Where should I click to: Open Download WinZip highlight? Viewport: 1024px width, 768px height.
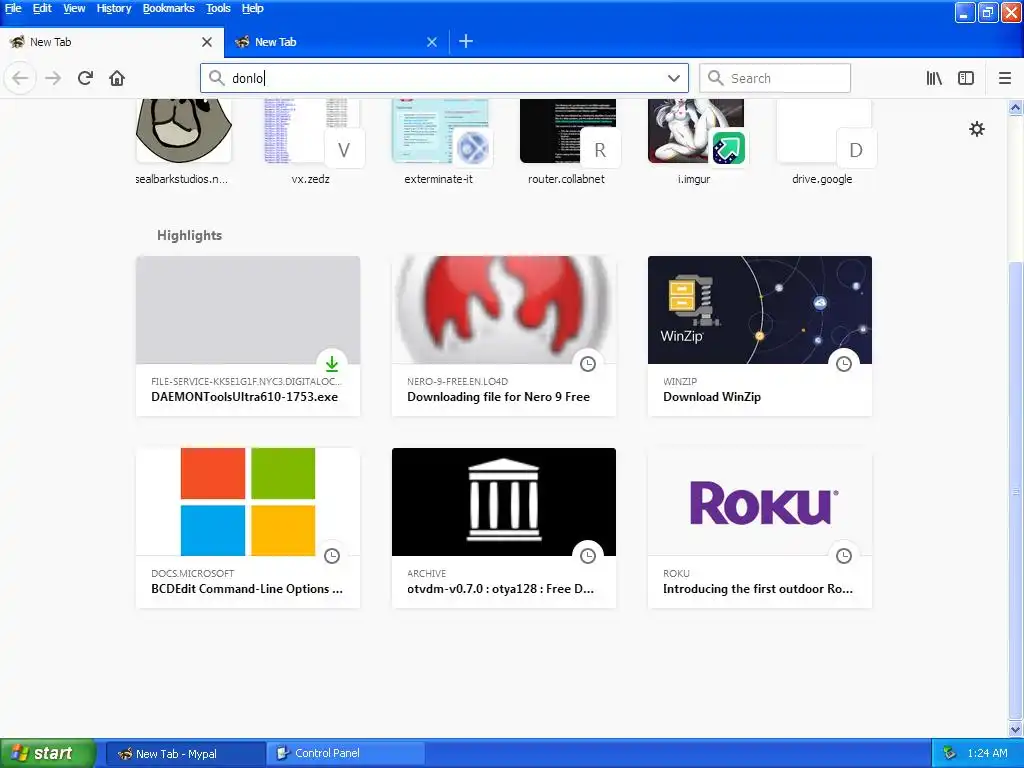(760, 336)
